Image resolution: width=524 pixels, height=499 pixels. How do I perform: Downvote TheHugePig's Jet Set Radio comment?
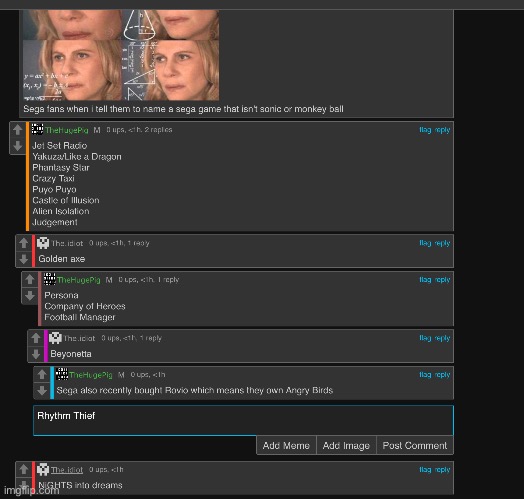tap(18, 145)
